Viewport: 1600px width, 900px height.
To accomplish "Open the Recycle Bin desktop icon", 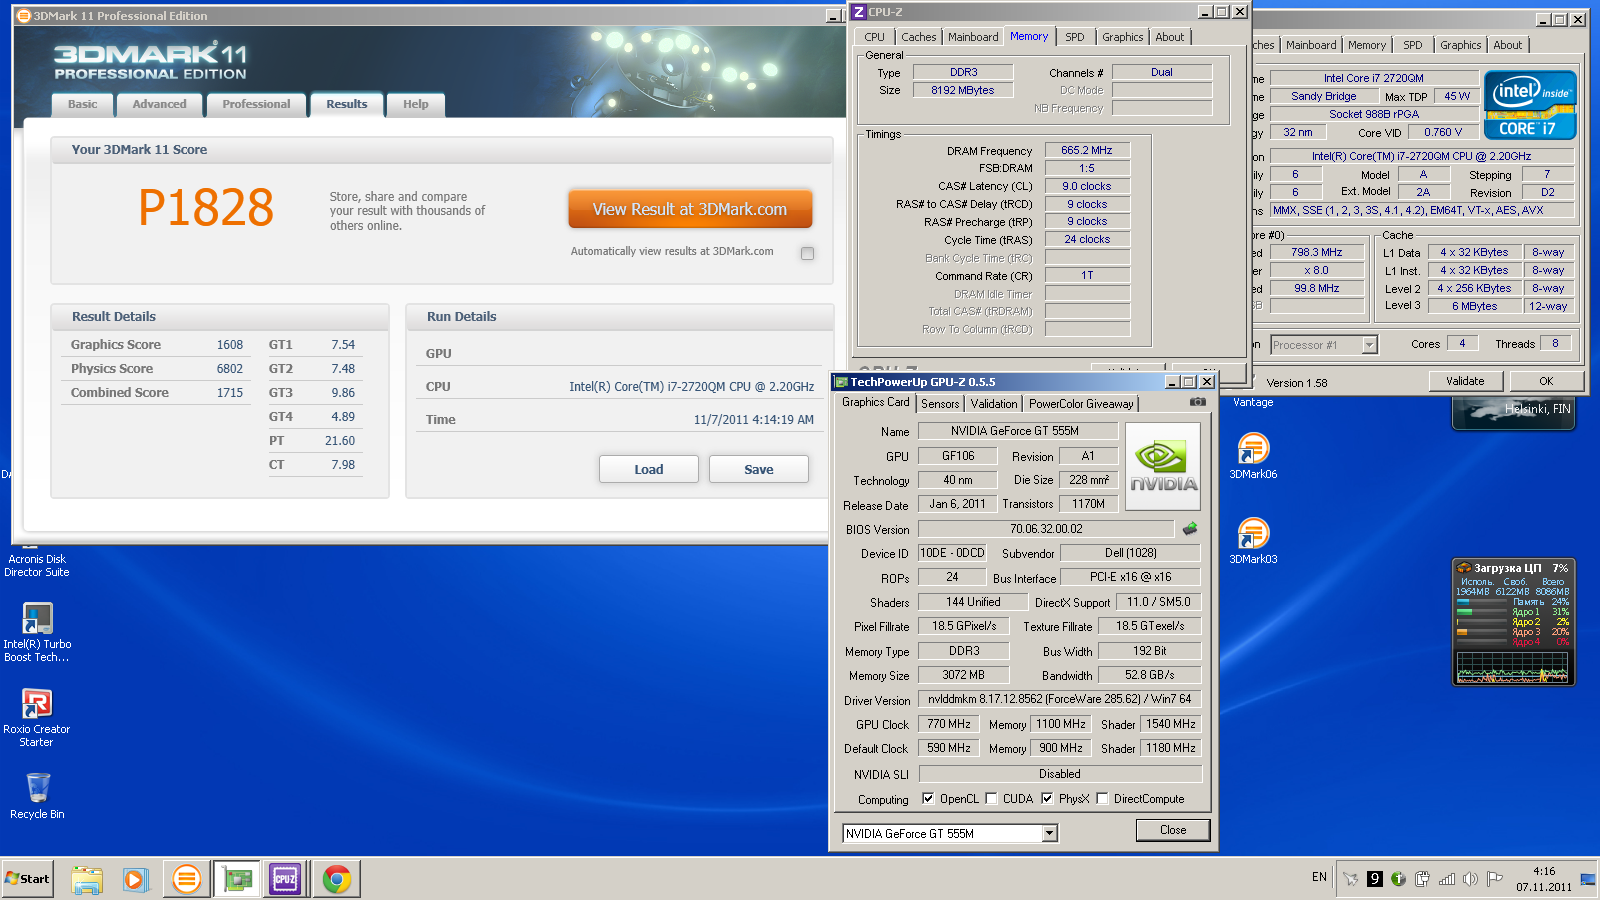I will [x=37, y=796].
